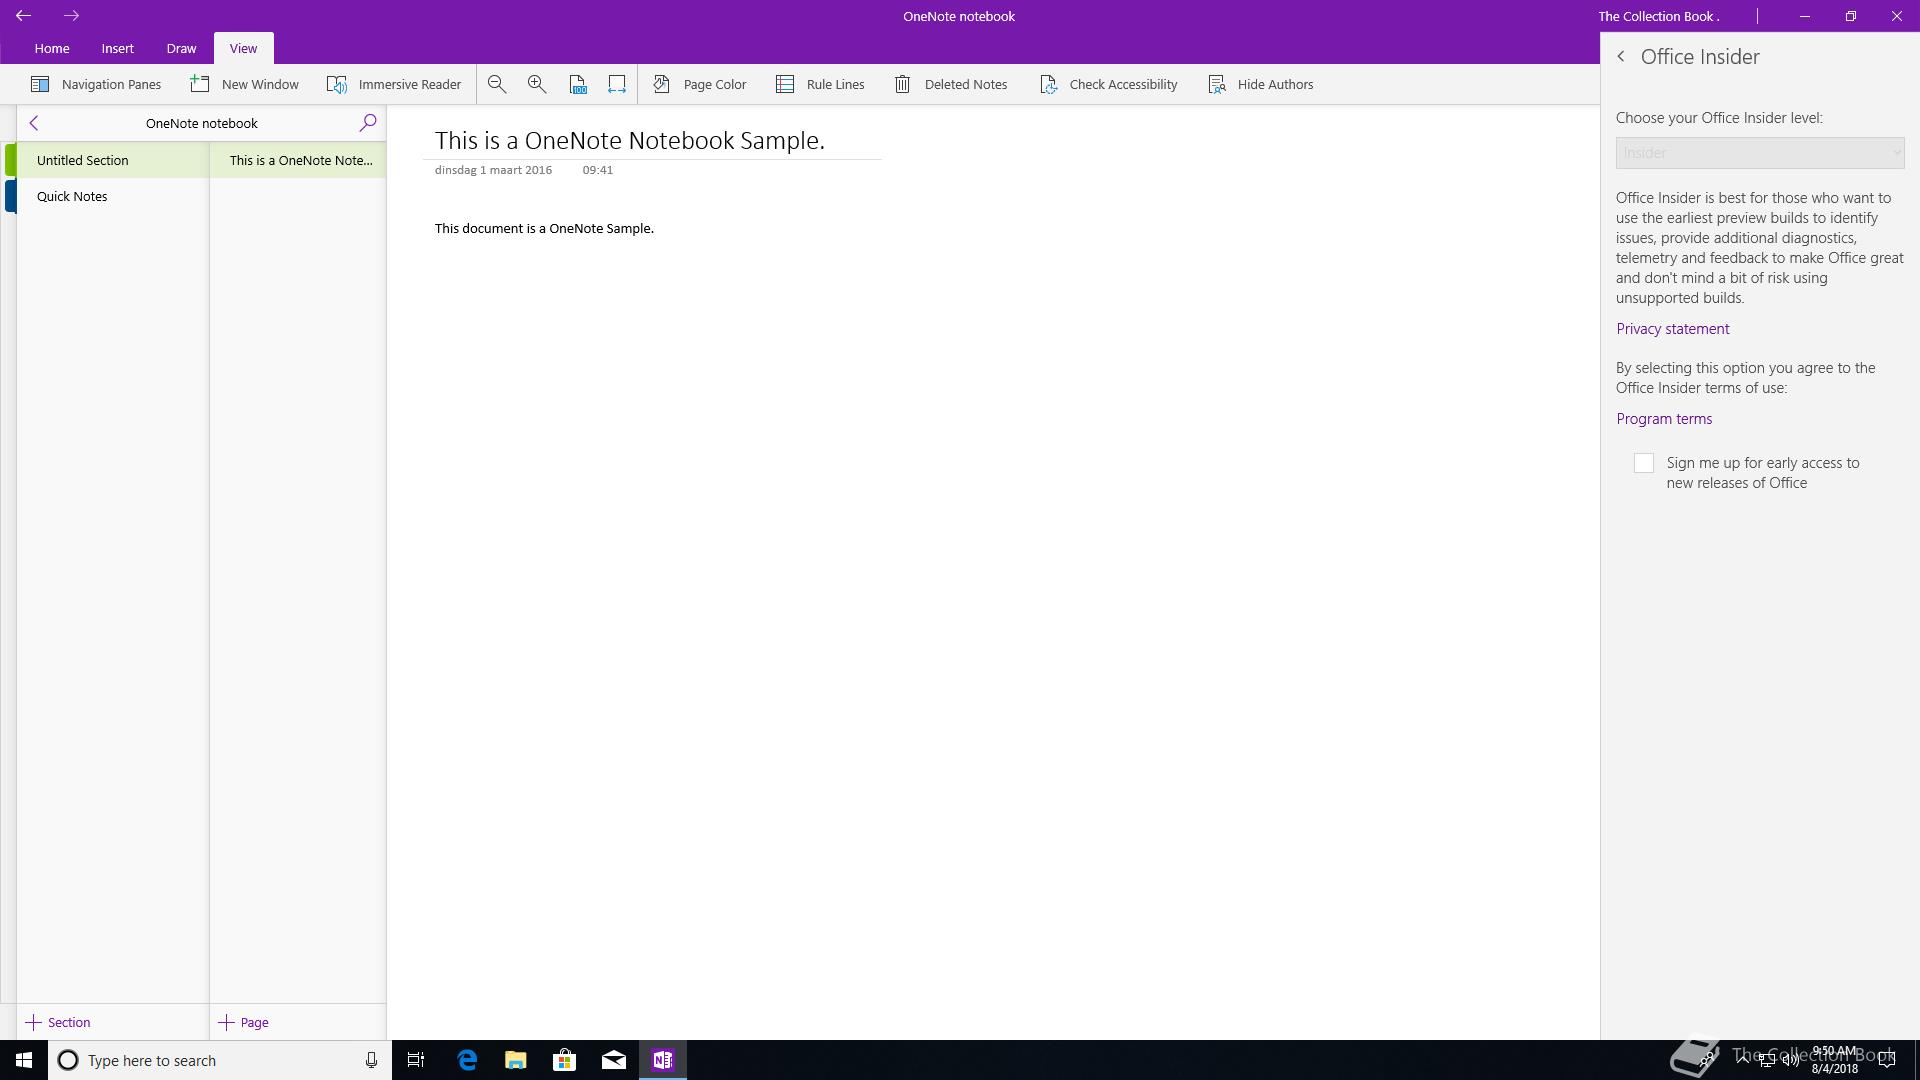The width and height of the screenshot is (1920, 1080).
Task: Open Microsoft Store from the taskbar
Action: tap(565, 1060)
